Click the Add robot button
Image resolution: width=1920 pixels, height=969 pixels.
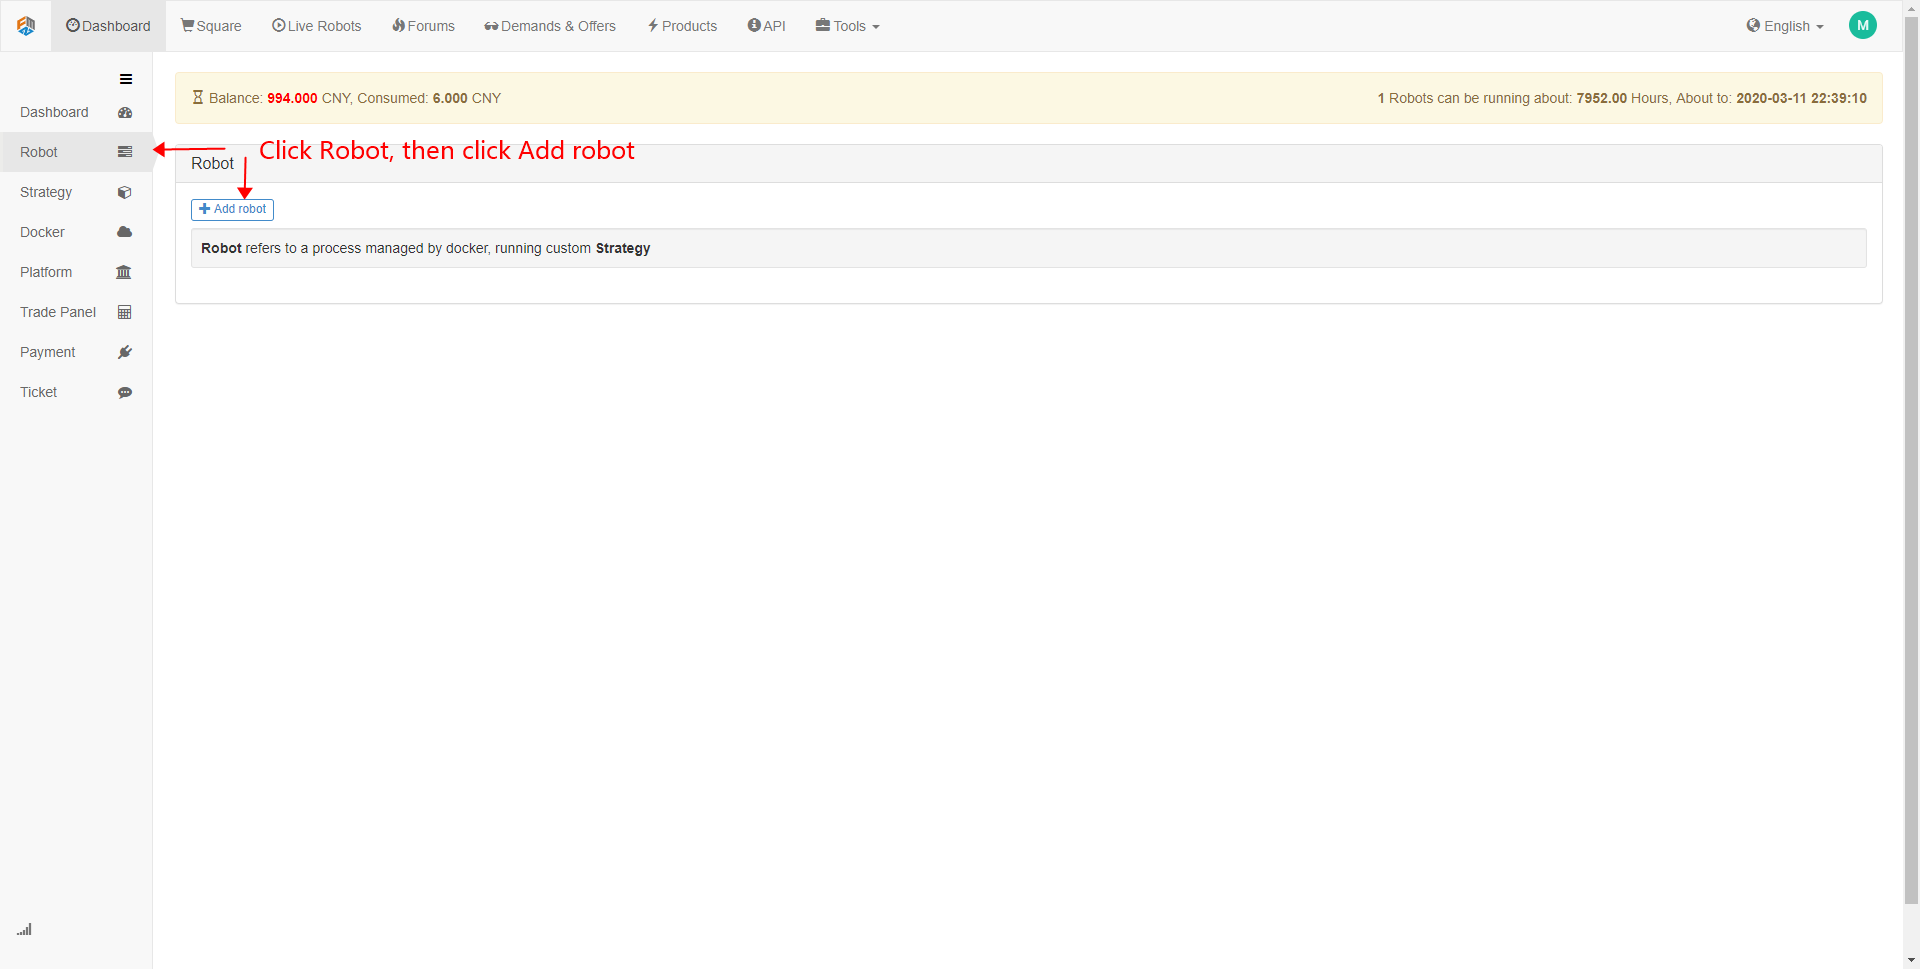[232, 209]
